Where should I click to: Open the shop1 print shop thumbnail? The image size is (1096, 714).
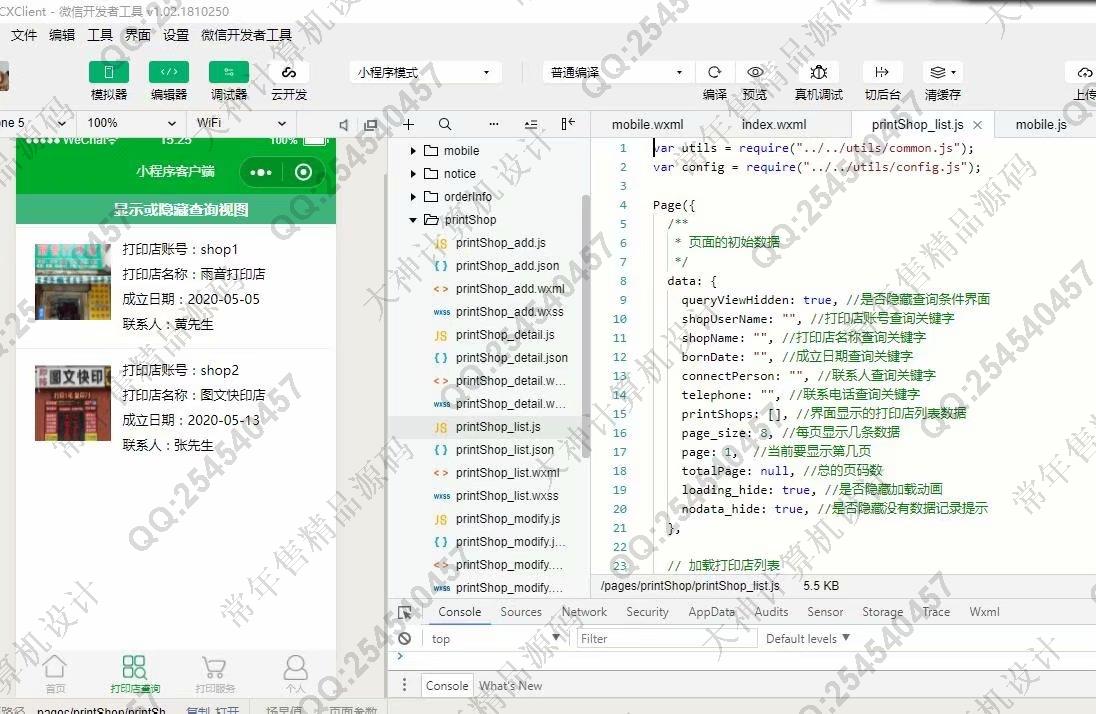[73, 282]
